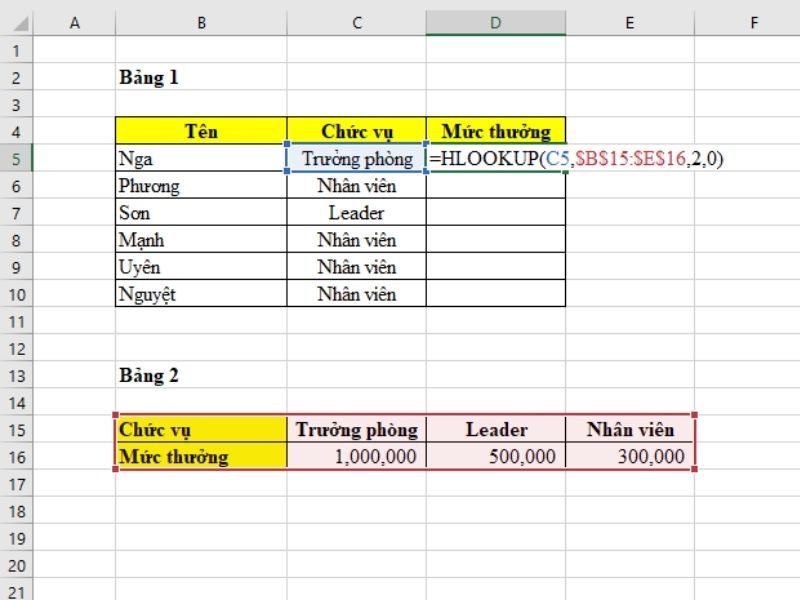The height and width of the screenshot is (600, 800).
Task: Click the yellow 'Tên' header cell
Action: 201,131
